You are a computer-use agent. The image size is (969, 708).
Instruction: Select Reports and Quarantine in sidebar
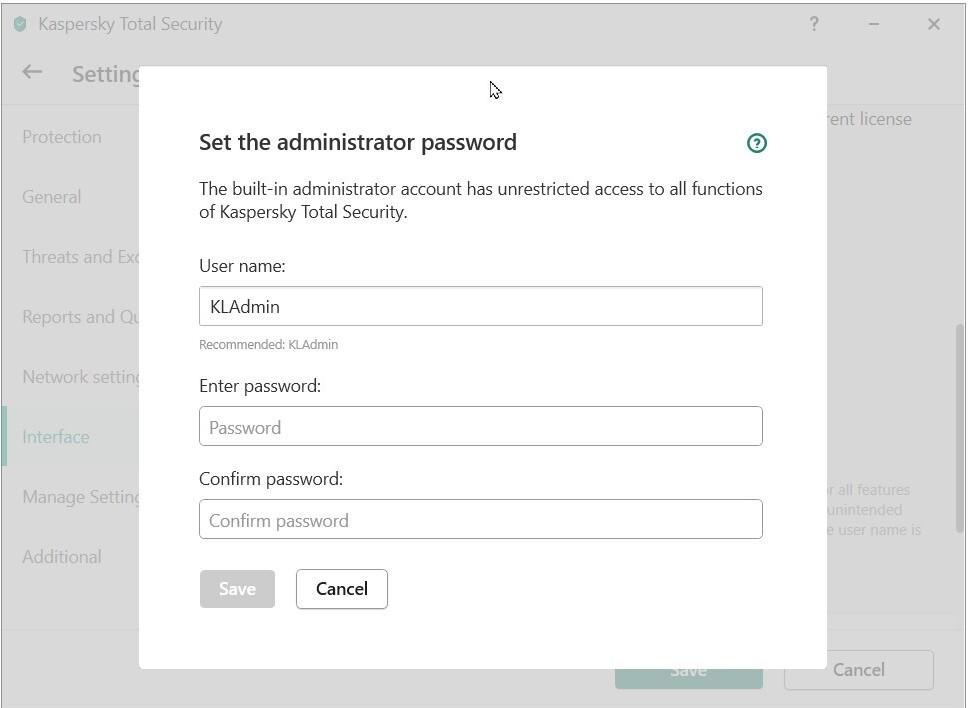(80, 317)
